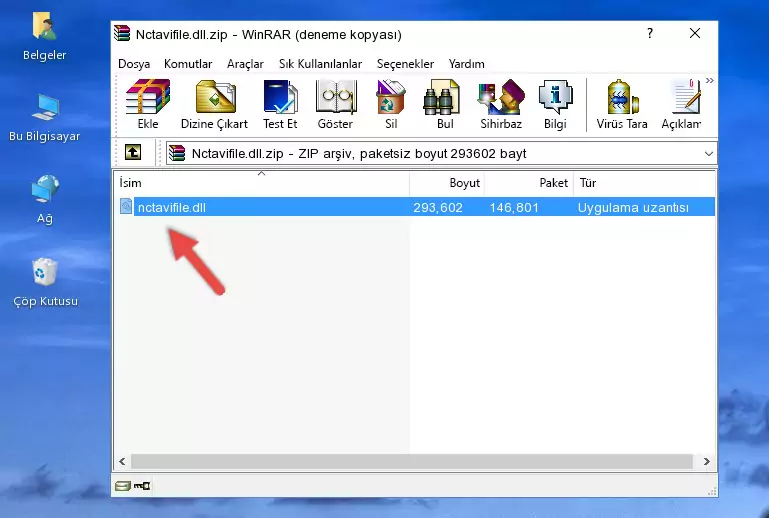Click the horizontal scrollbar right arrow
This screenshot has width=769, height=518.
click(x=706, y=461)
